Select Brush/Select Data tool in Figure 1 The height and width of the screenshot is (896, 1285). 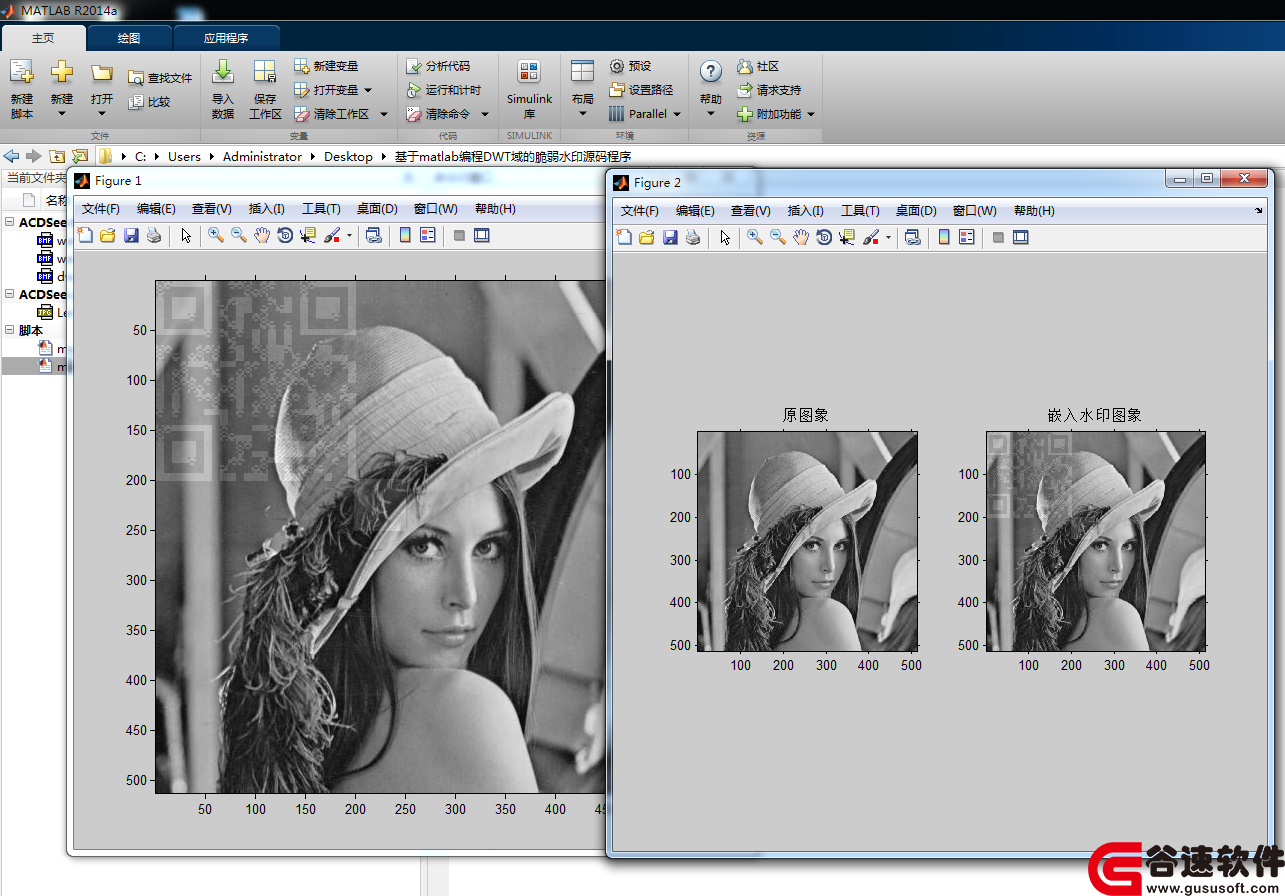coord(333,235)
